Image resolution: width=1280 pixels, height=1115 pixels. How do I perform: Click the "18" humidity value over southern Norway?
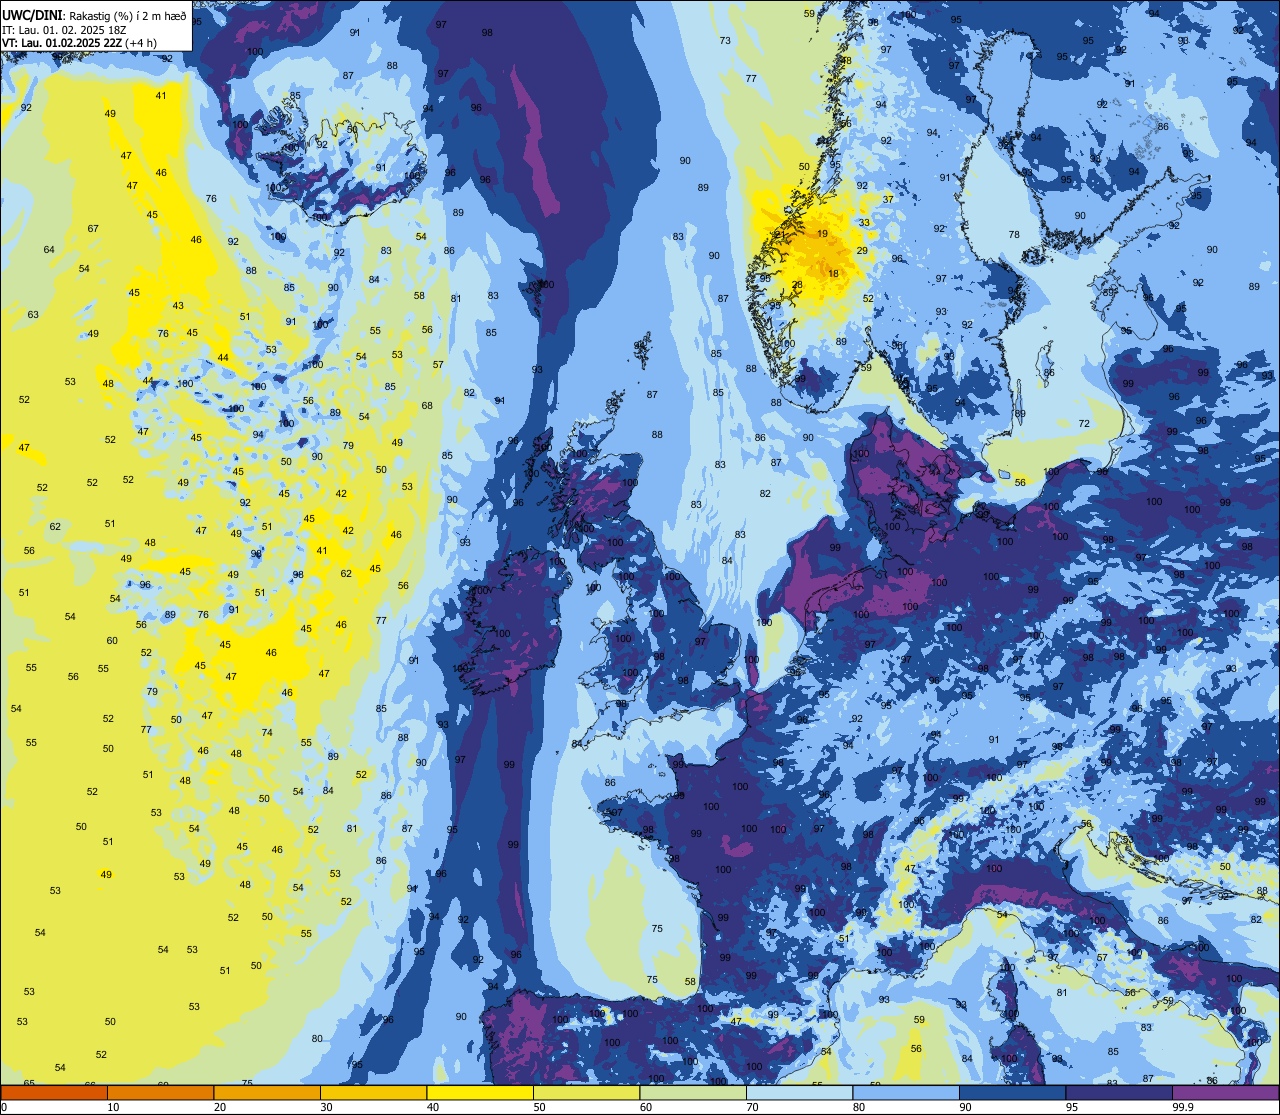[x=833, y=274]
